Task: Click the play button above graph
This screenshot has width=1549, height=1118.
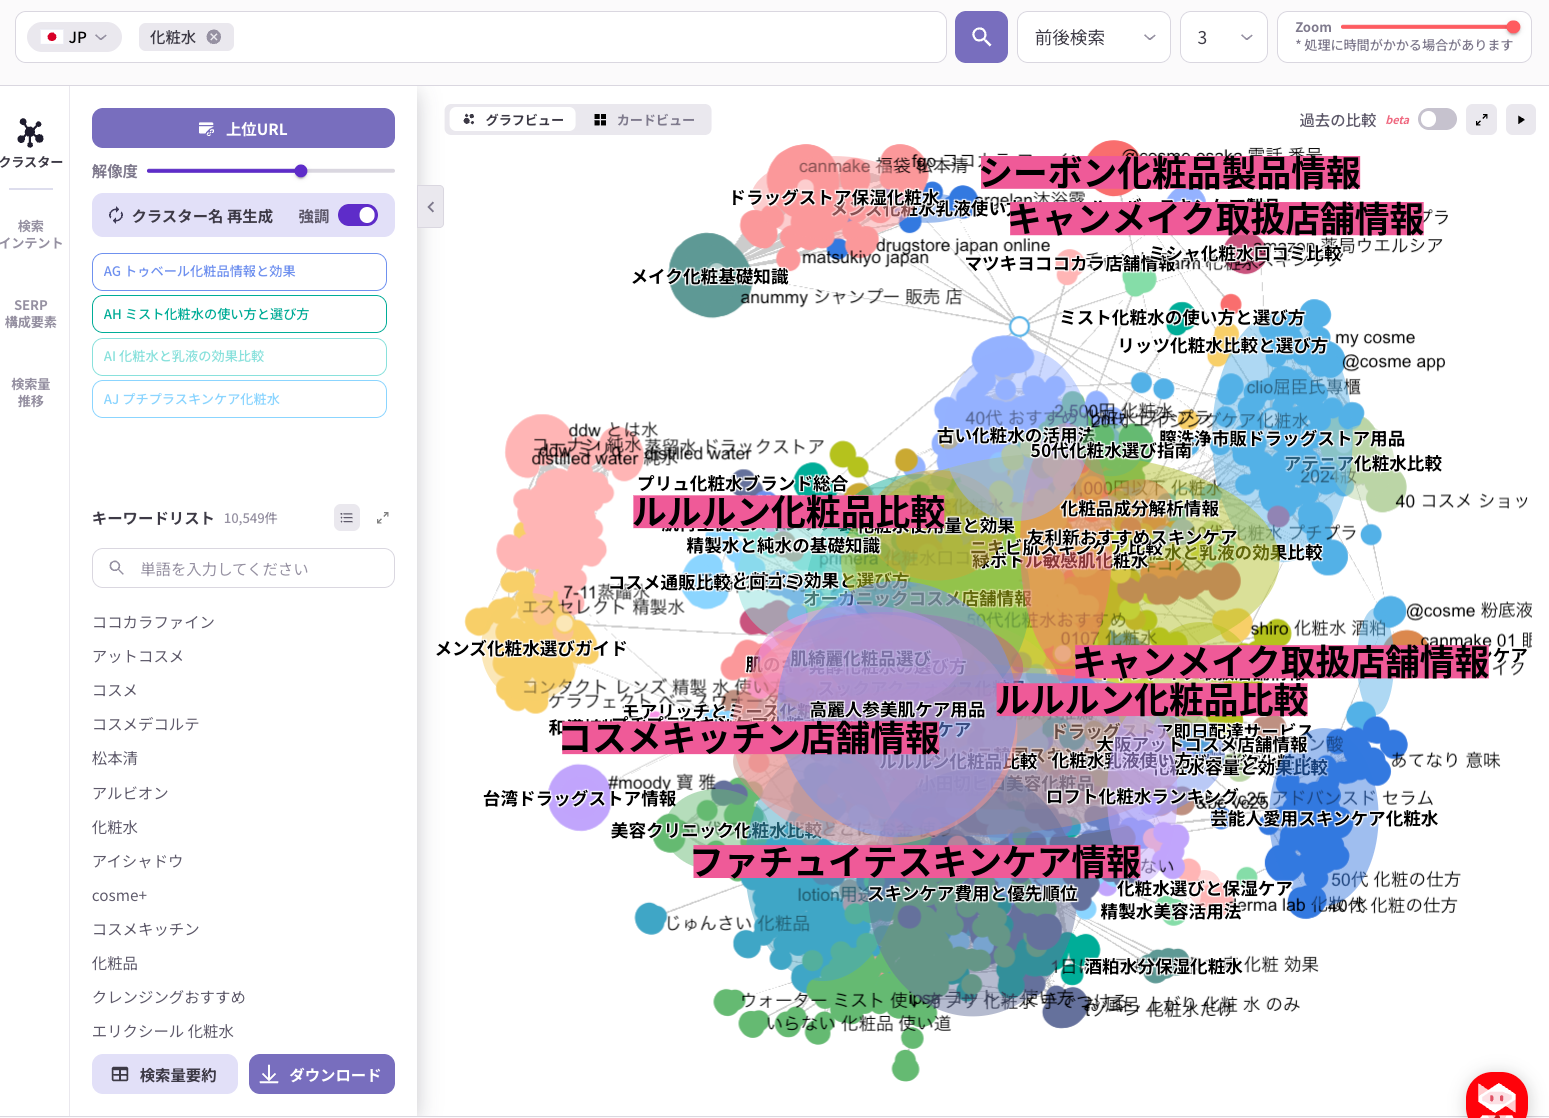Action: [x=1521, y=120]
